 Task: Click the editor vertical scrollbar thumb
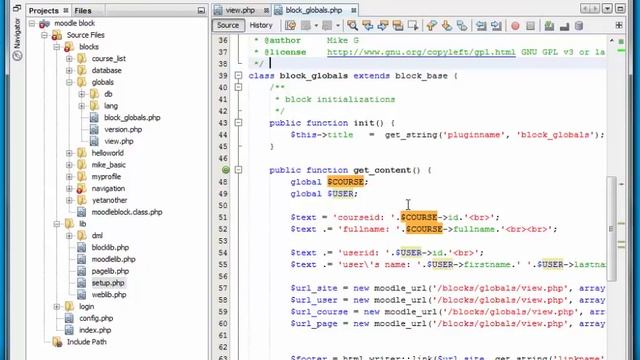pos(611,229)
